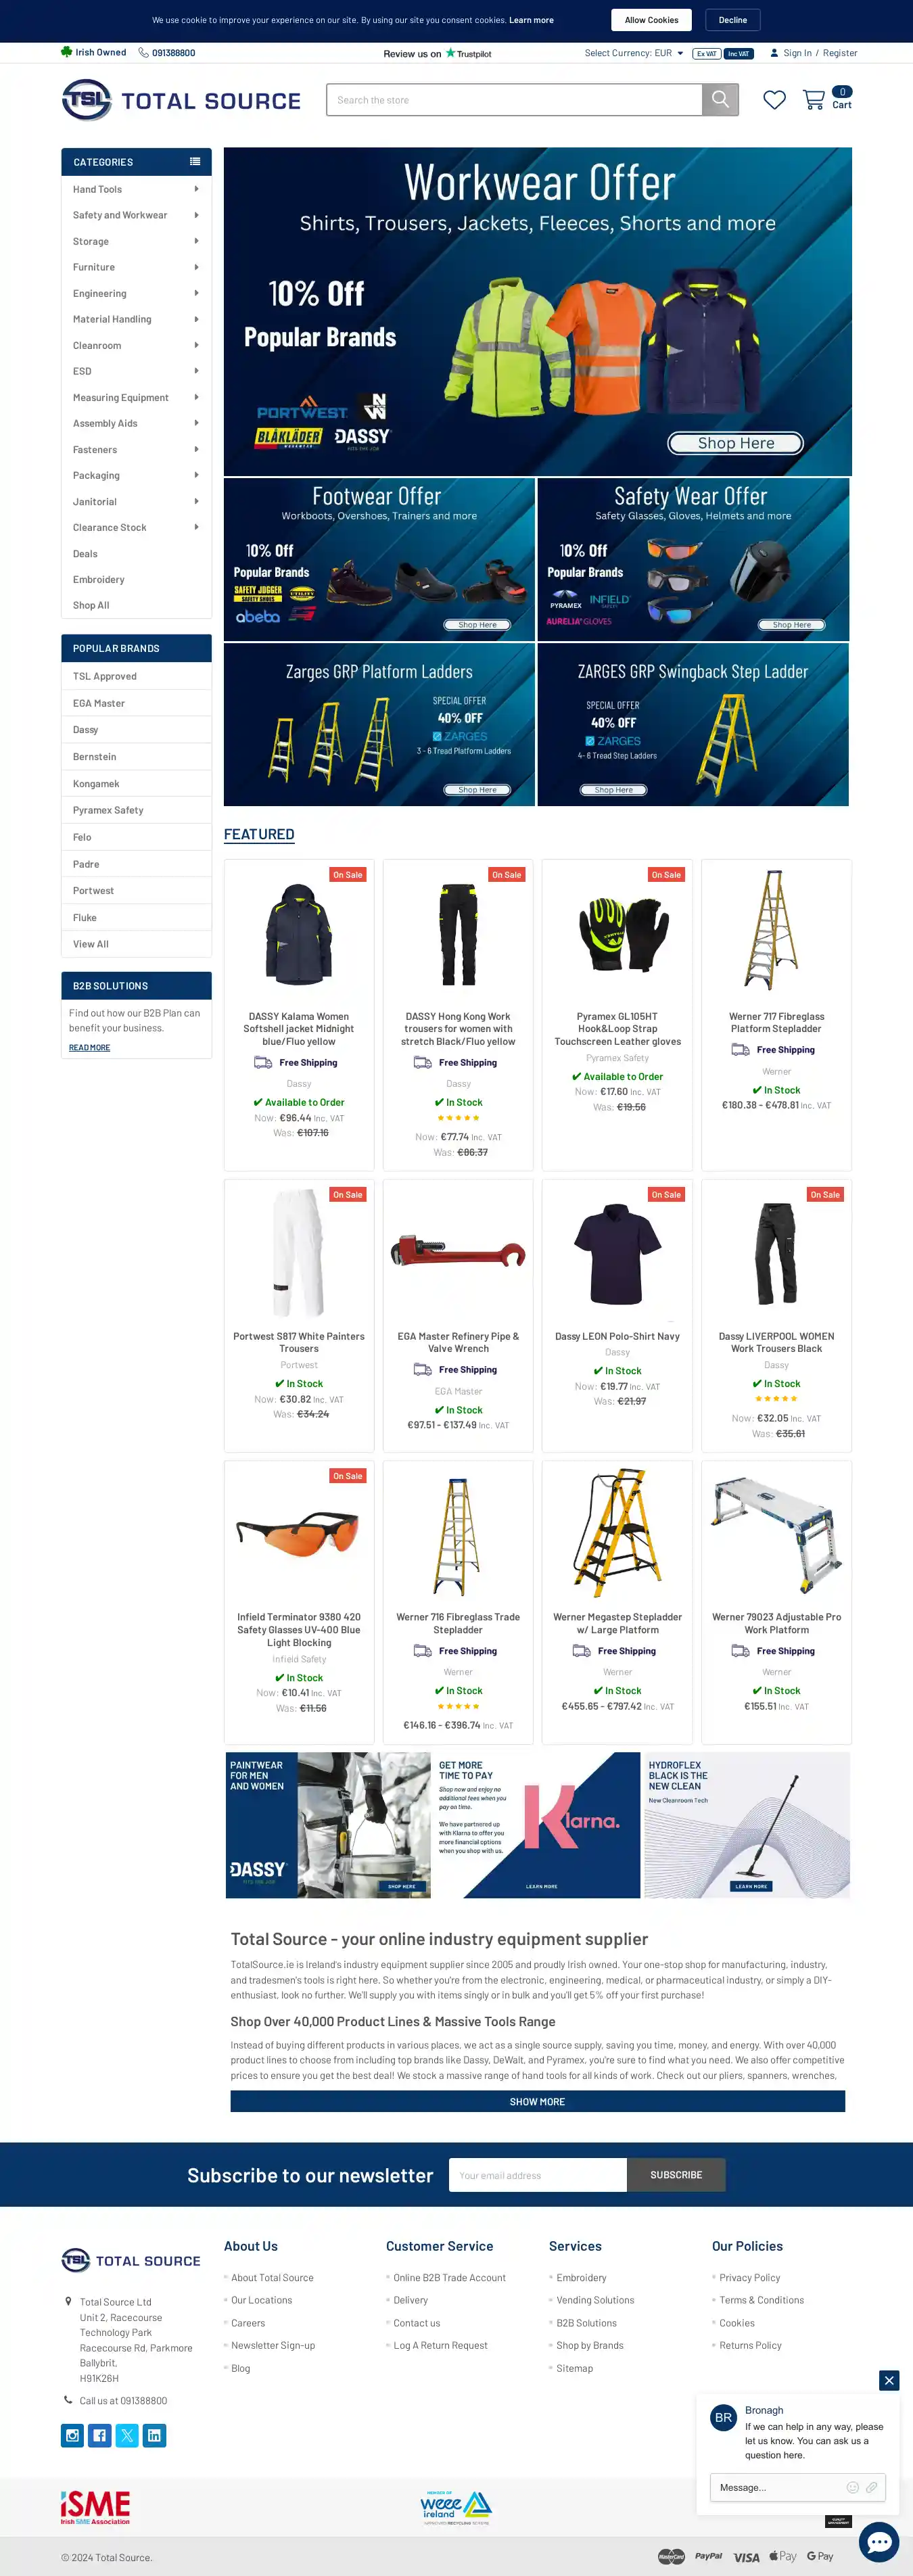Image resolution: width=913 pixels, height=2576 pixels.
Task: Open the LinkedIn social icon
Action: point(154,2435)
